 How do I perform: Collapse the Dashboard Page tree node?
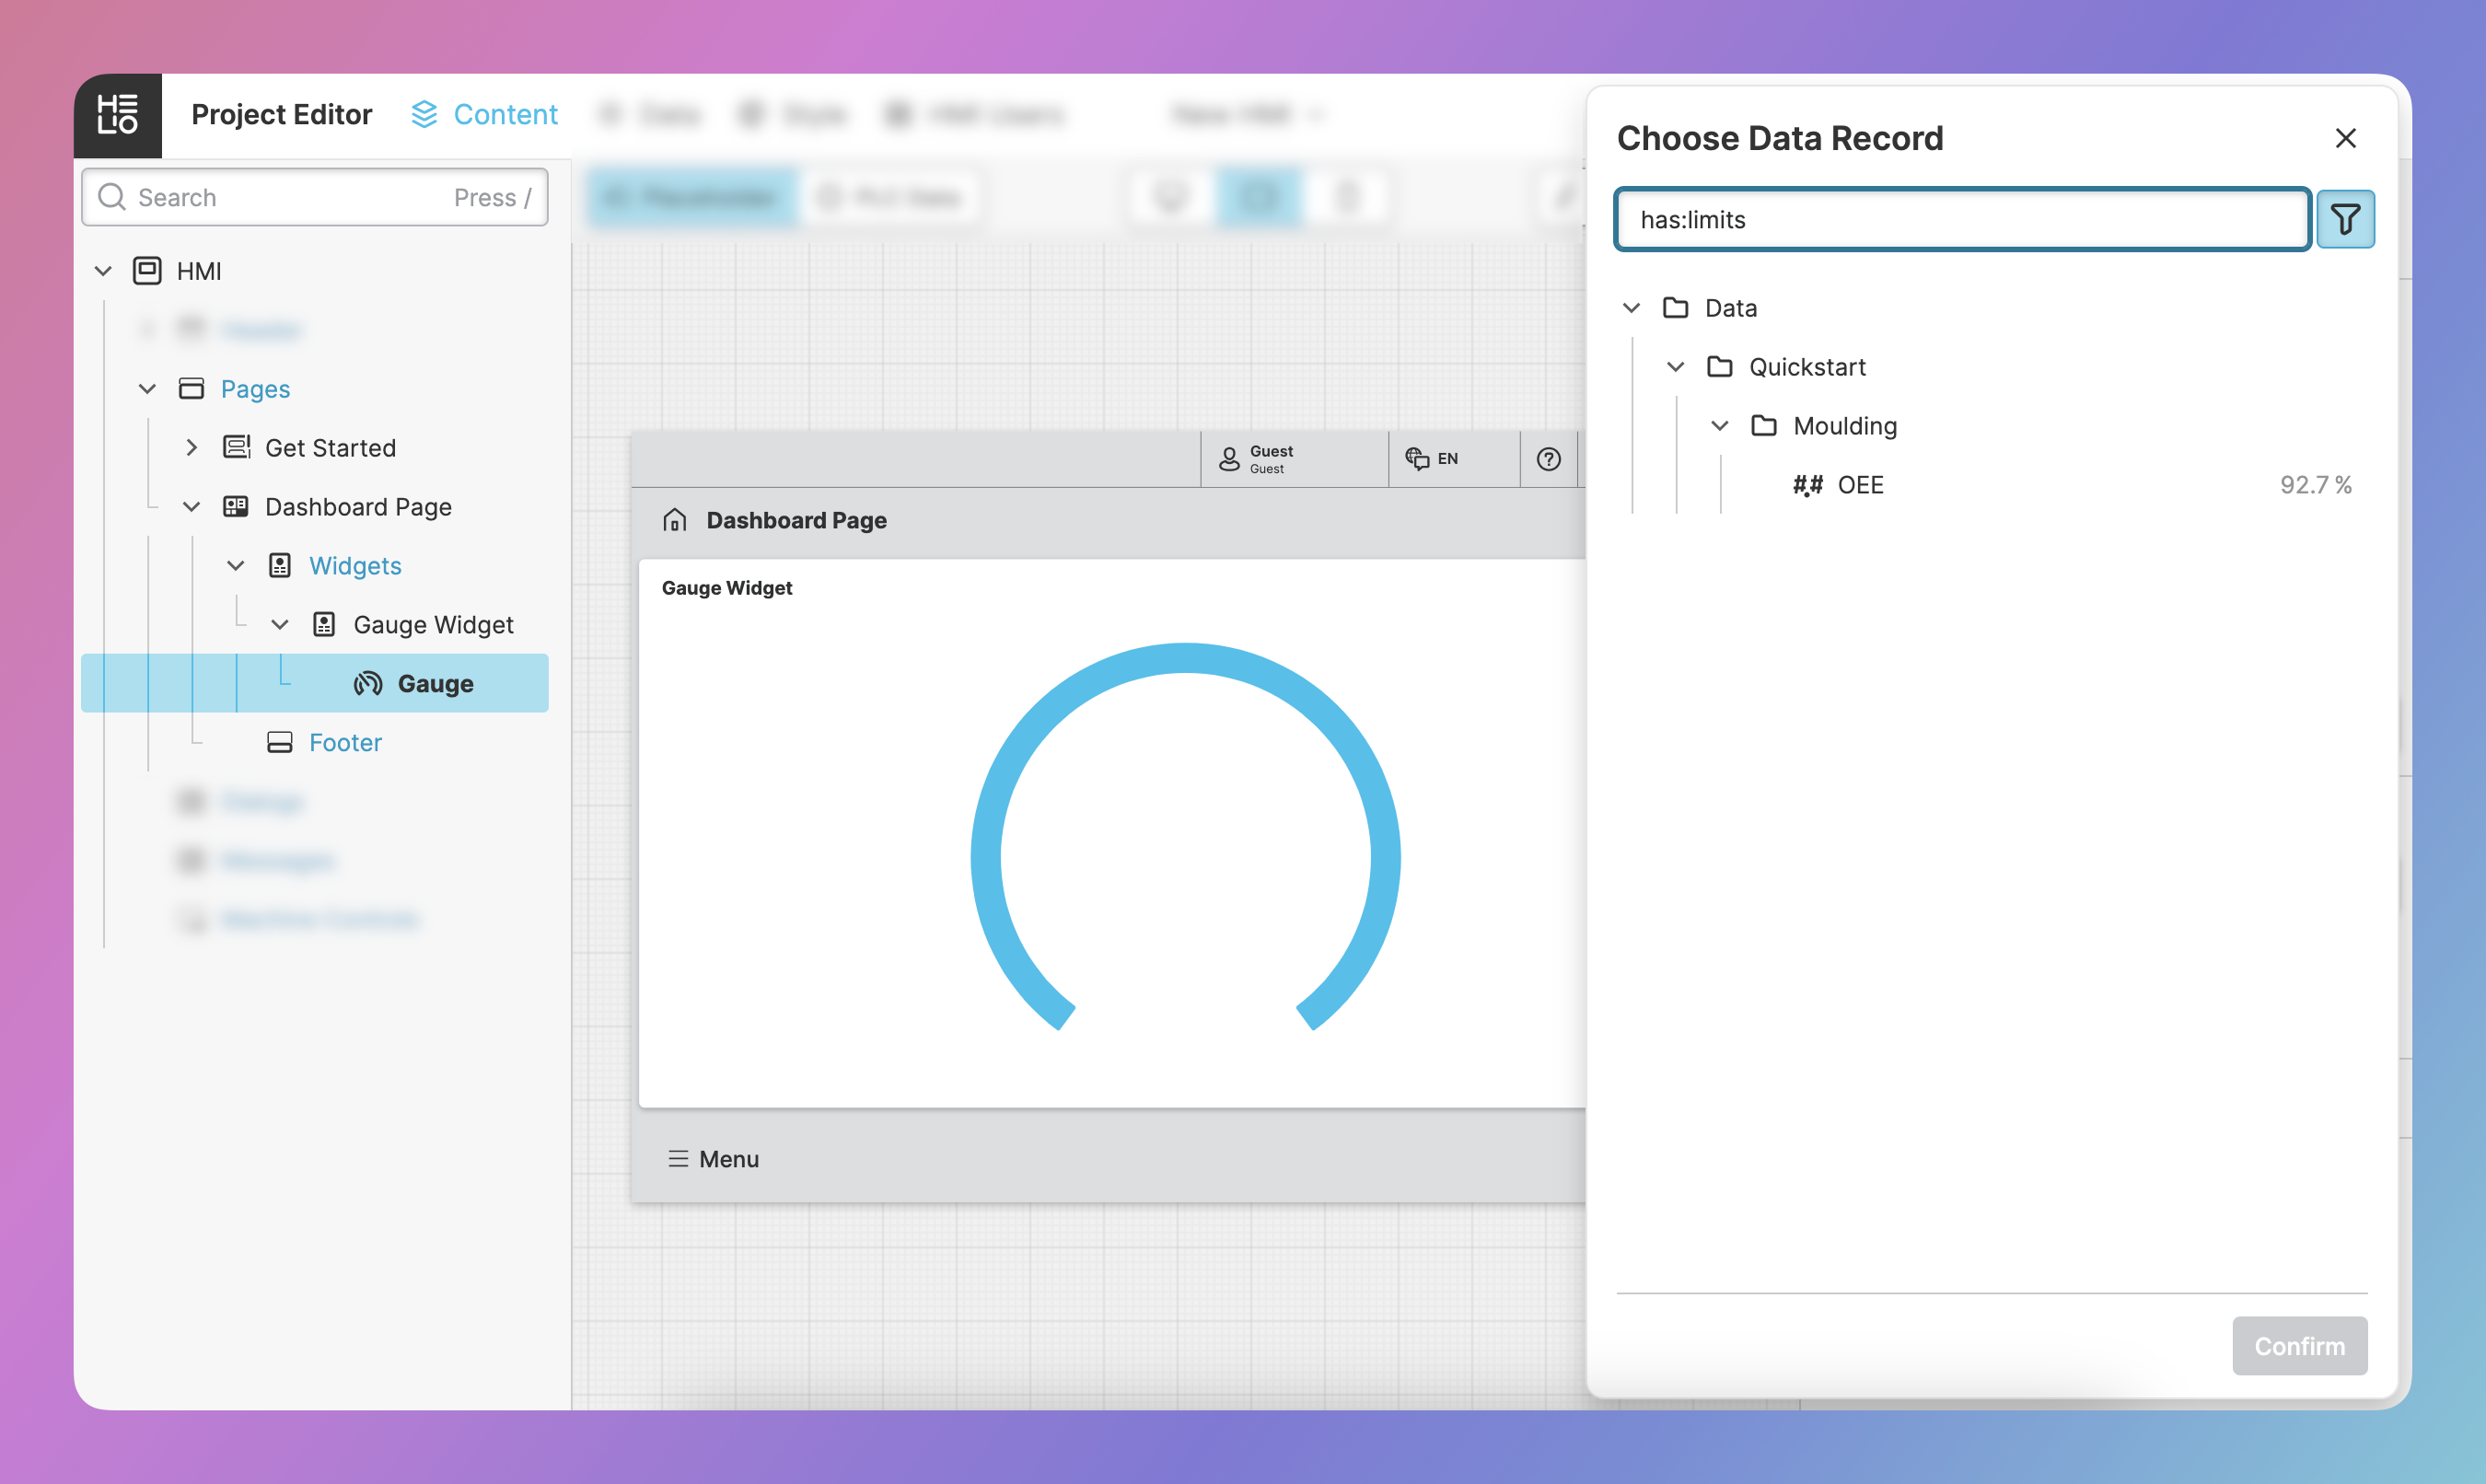tap(191, 507)
